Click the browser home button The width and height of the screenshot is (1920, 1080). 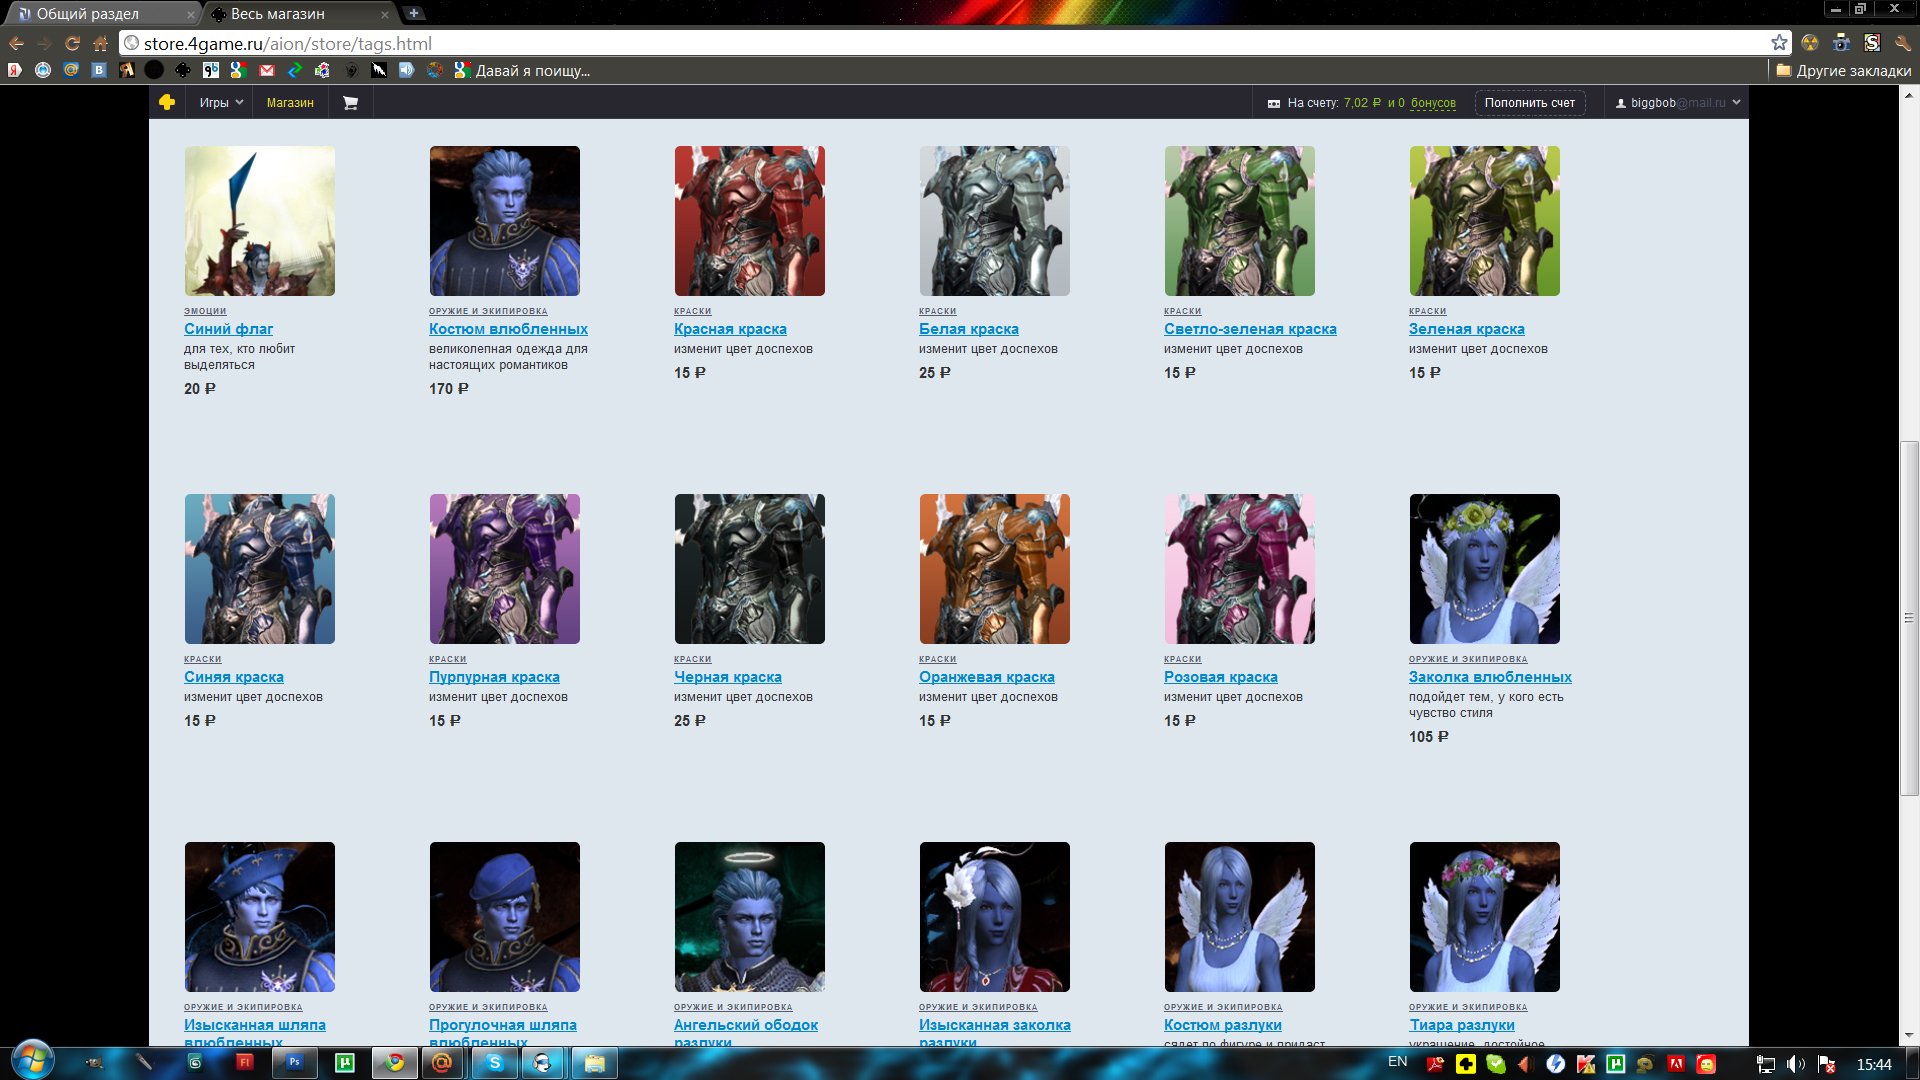pyautogui.click(x=100, y=44)
